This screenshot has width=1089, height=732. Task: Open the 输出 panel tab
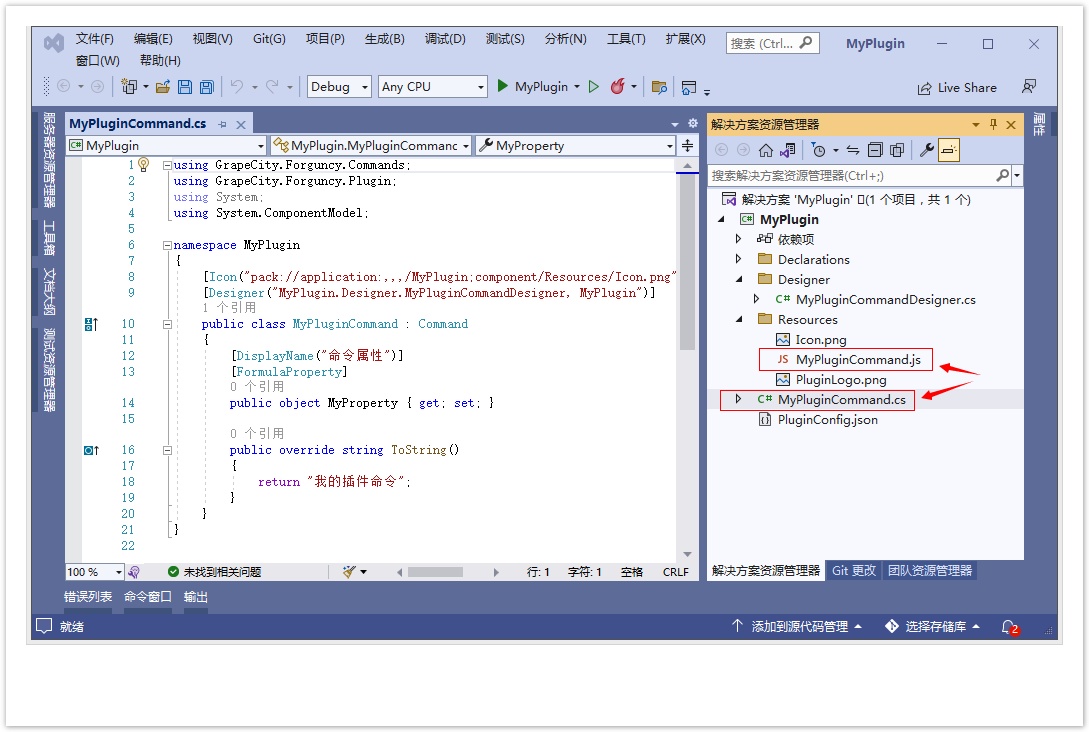196,597
